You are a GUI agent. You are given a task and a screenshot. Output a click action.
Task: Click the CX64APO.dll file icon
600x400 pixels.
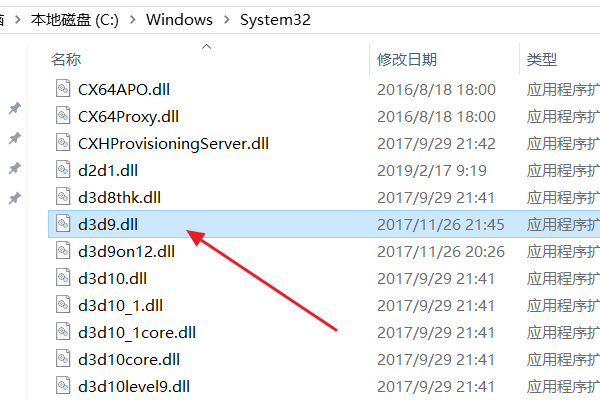(63, 89)
